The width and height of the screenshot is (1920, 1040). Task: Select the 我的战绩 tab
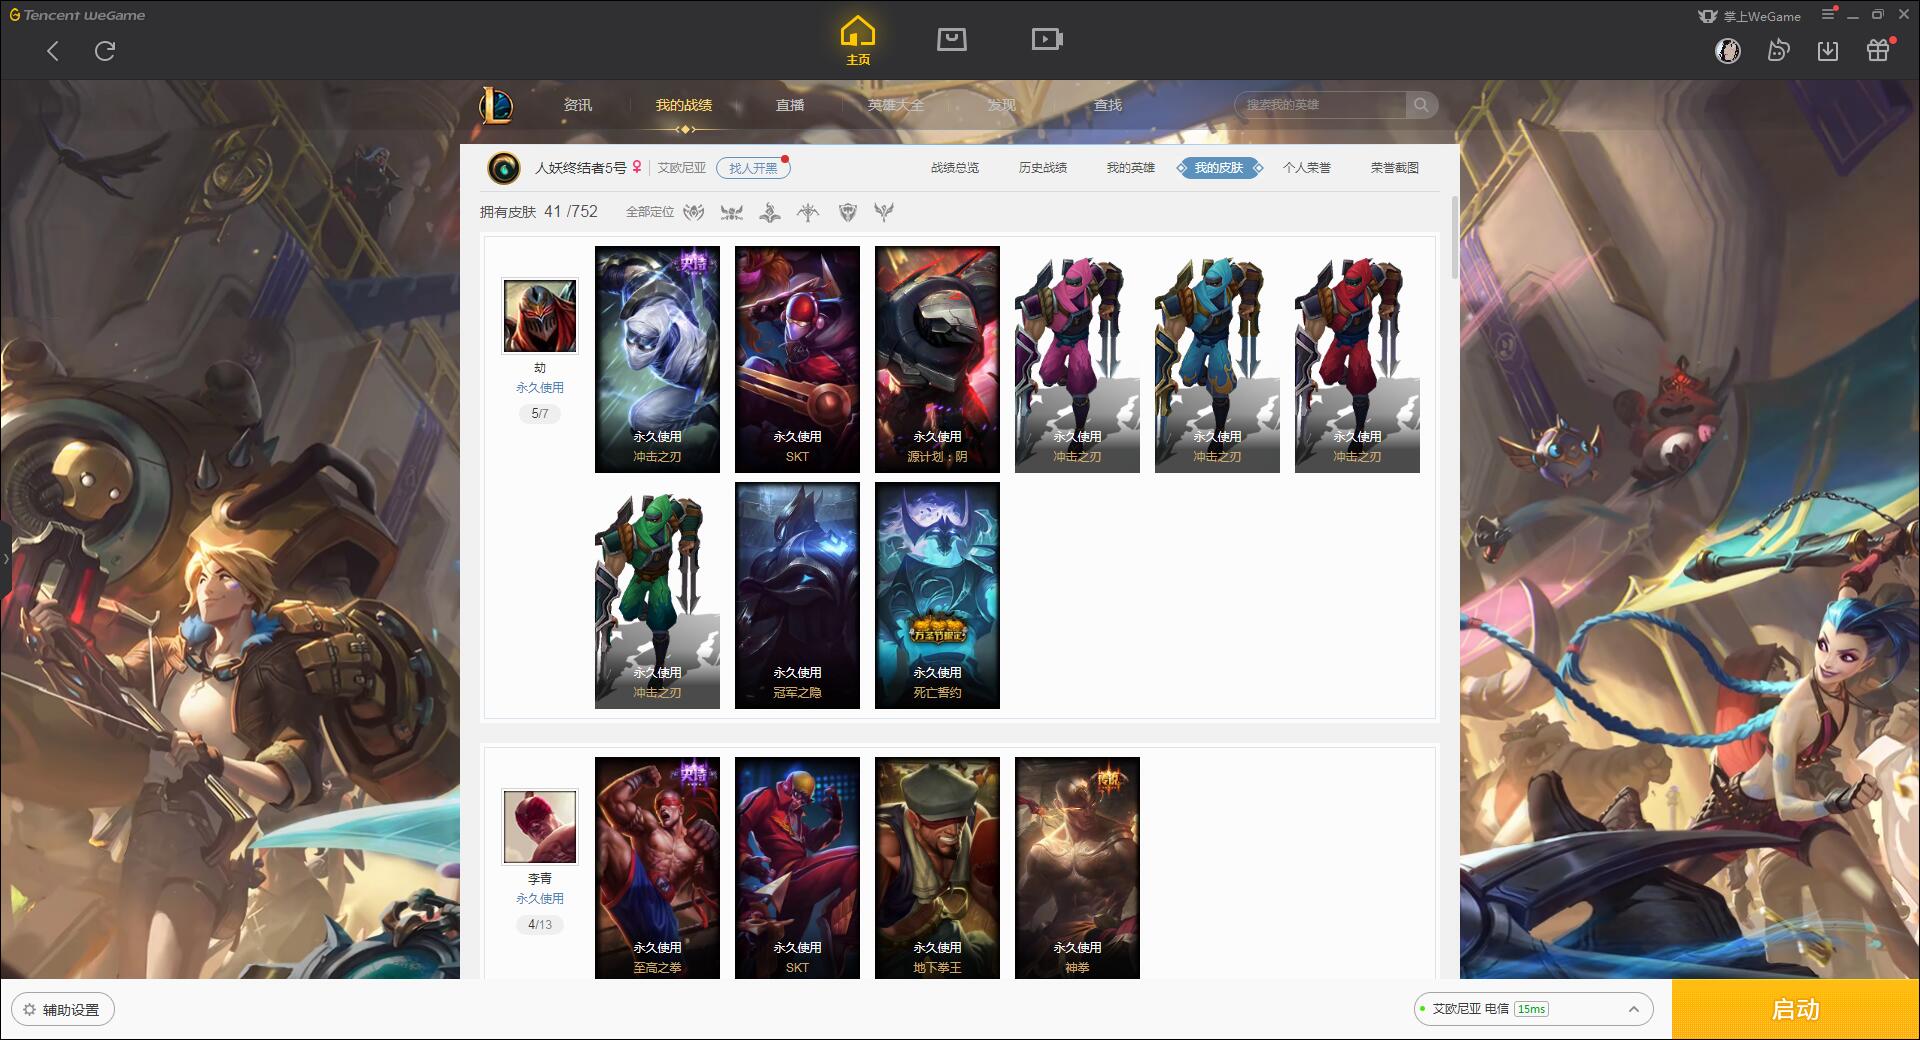click(684, 105)
